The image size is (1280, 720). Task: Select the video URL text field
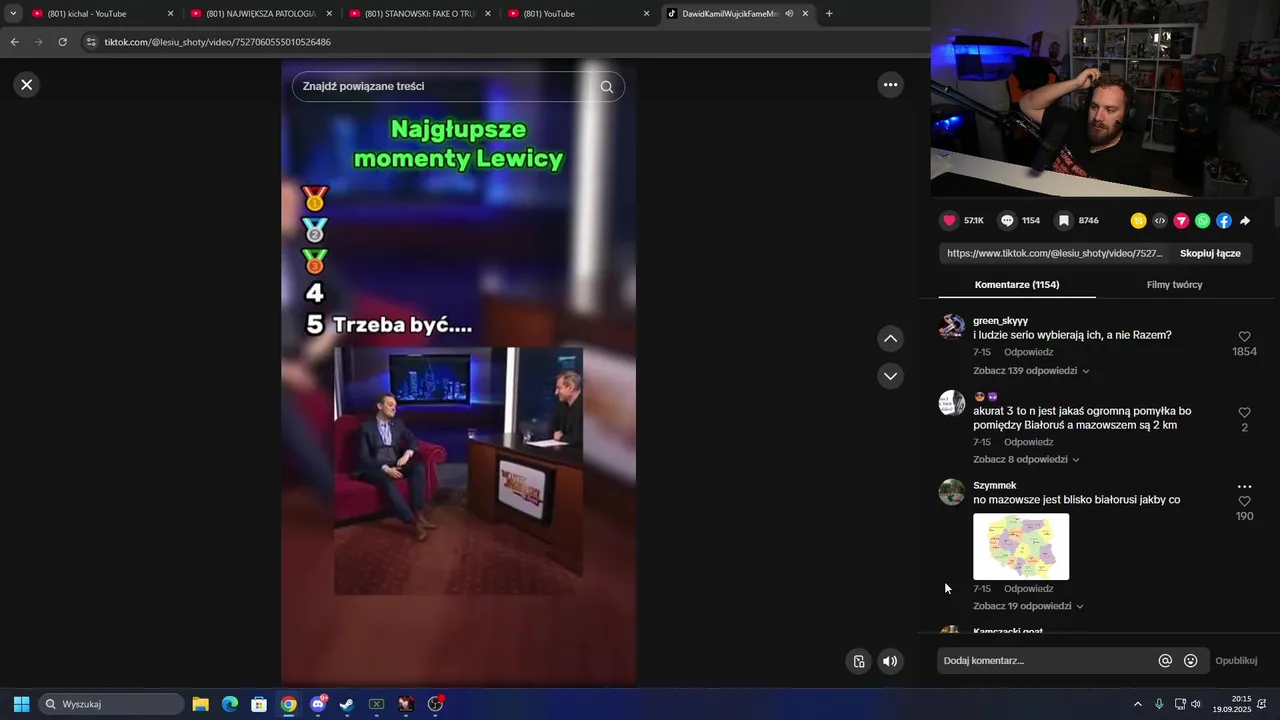(x=1054, y=254)
